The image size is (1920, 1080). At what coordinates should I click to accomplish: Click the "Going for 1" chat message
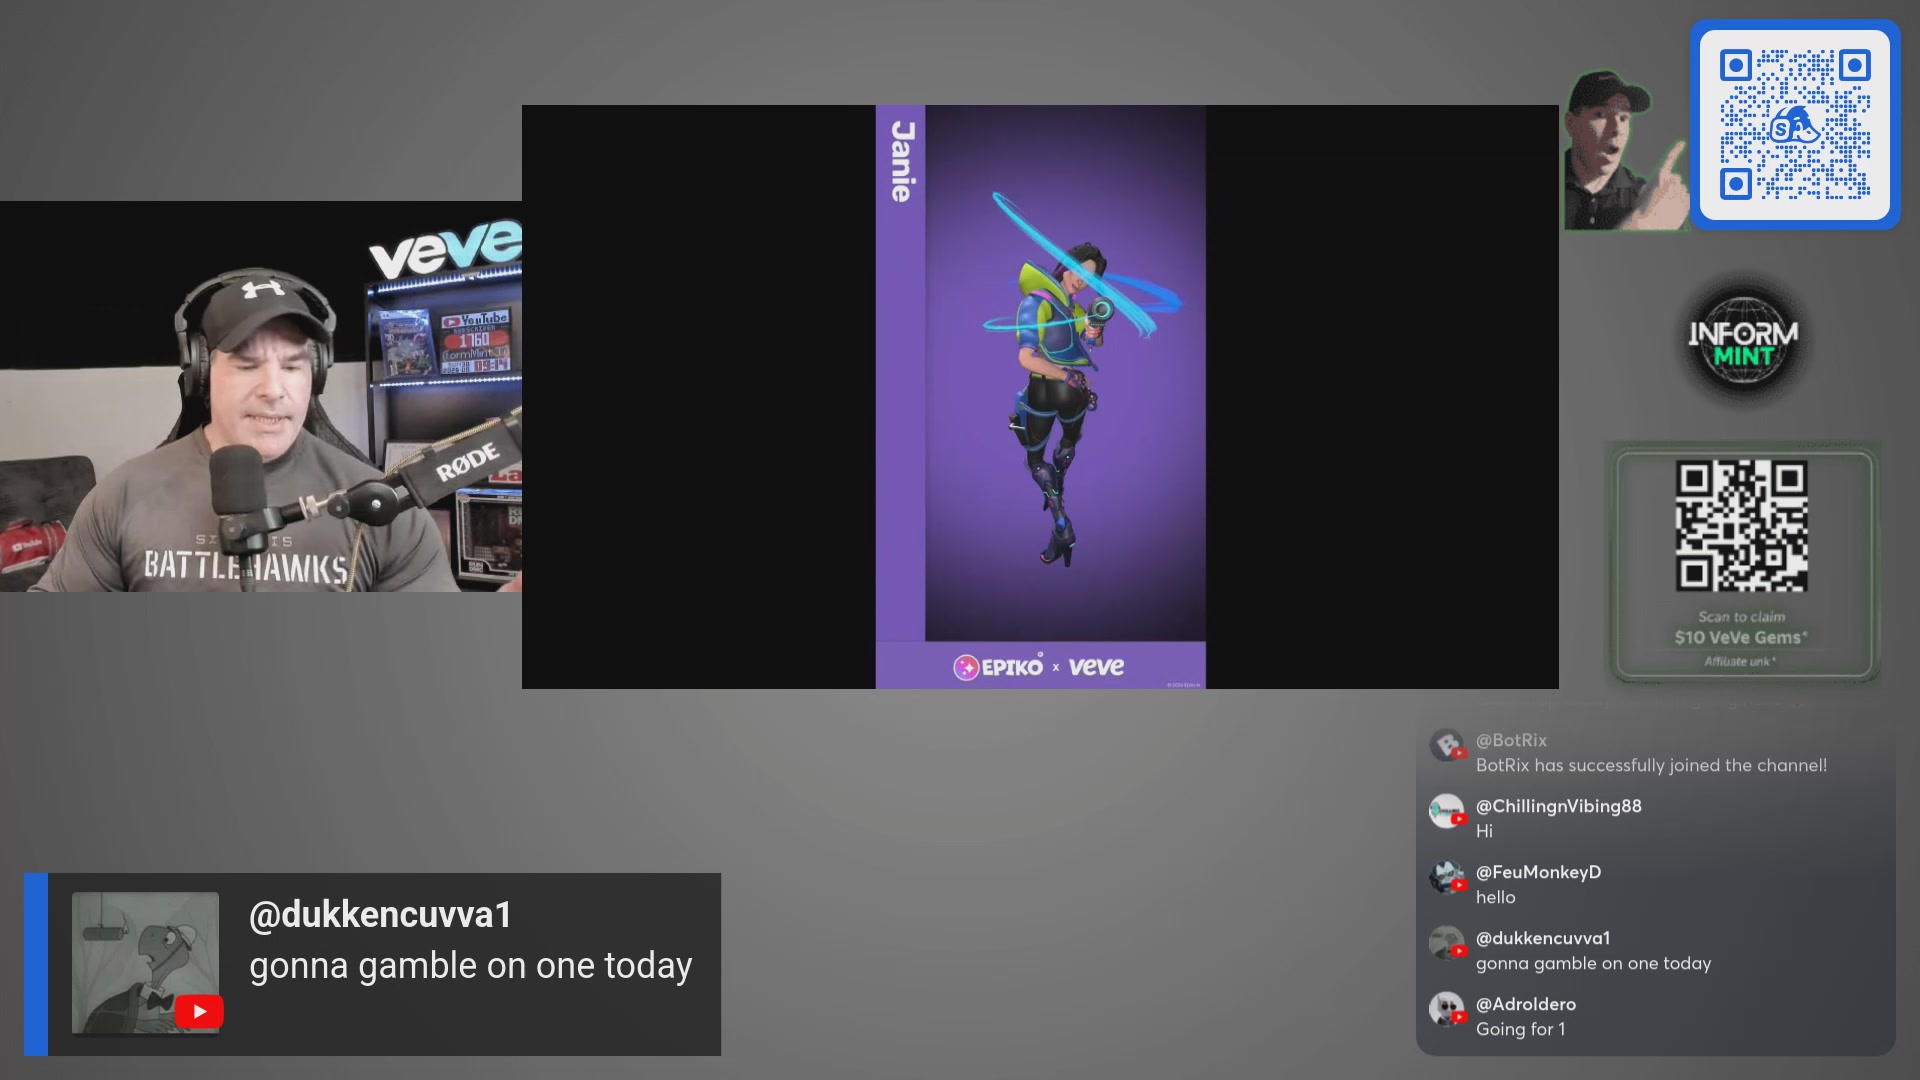tap(1520, 1029)
